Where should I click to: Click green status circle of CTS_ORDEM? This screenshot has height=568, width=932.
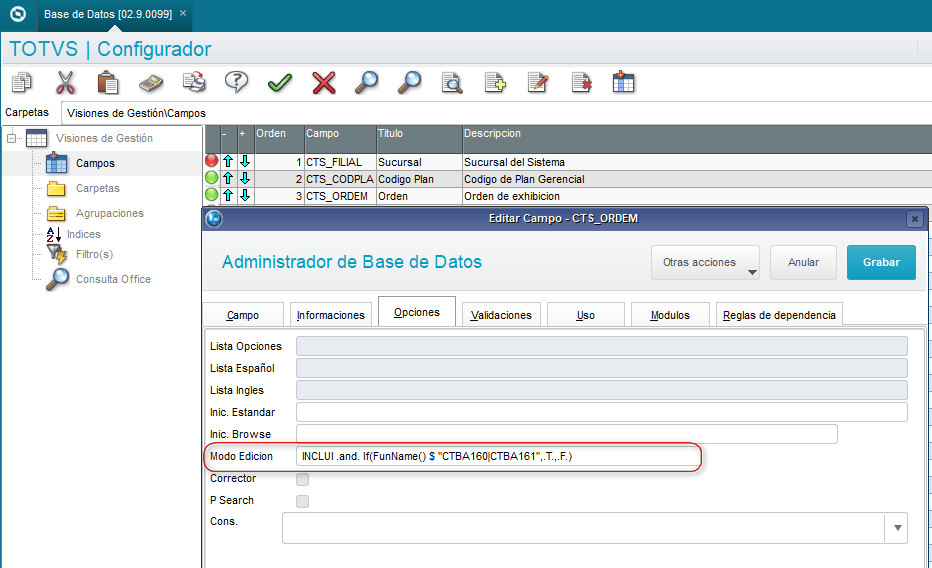212,194
